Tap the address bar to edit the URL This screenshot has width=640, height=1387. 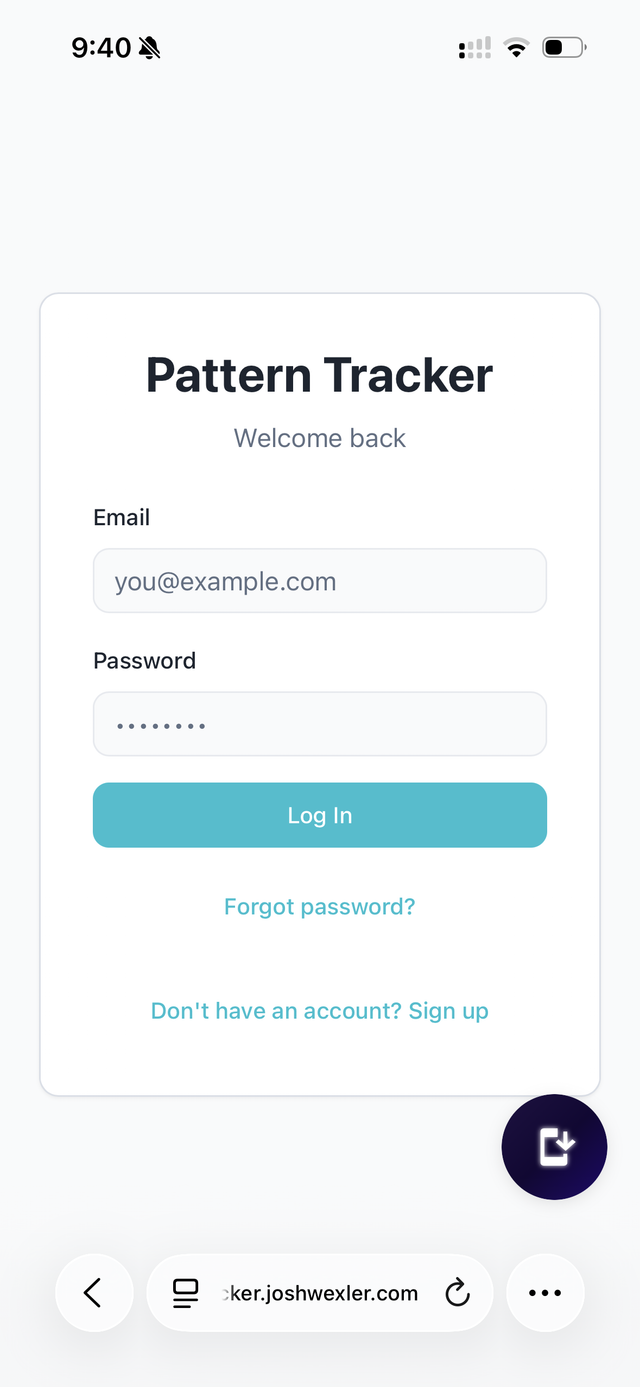[320, 1292]
